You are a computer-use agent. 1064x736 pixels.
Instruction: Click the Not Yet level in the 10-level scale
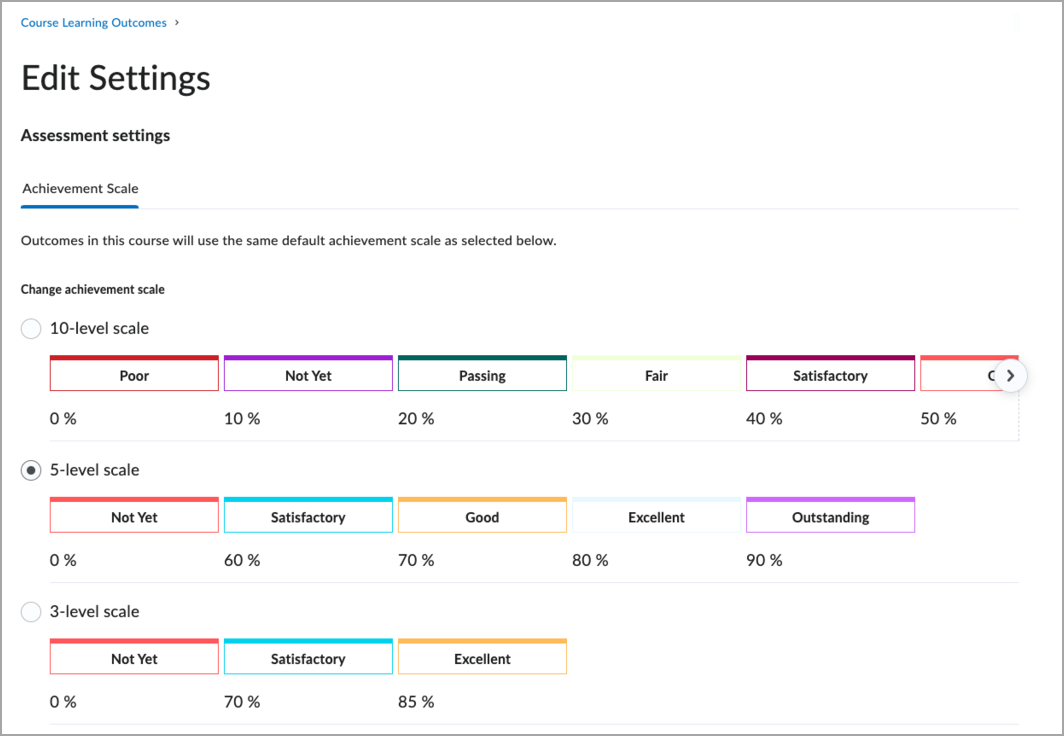point(308,375)
